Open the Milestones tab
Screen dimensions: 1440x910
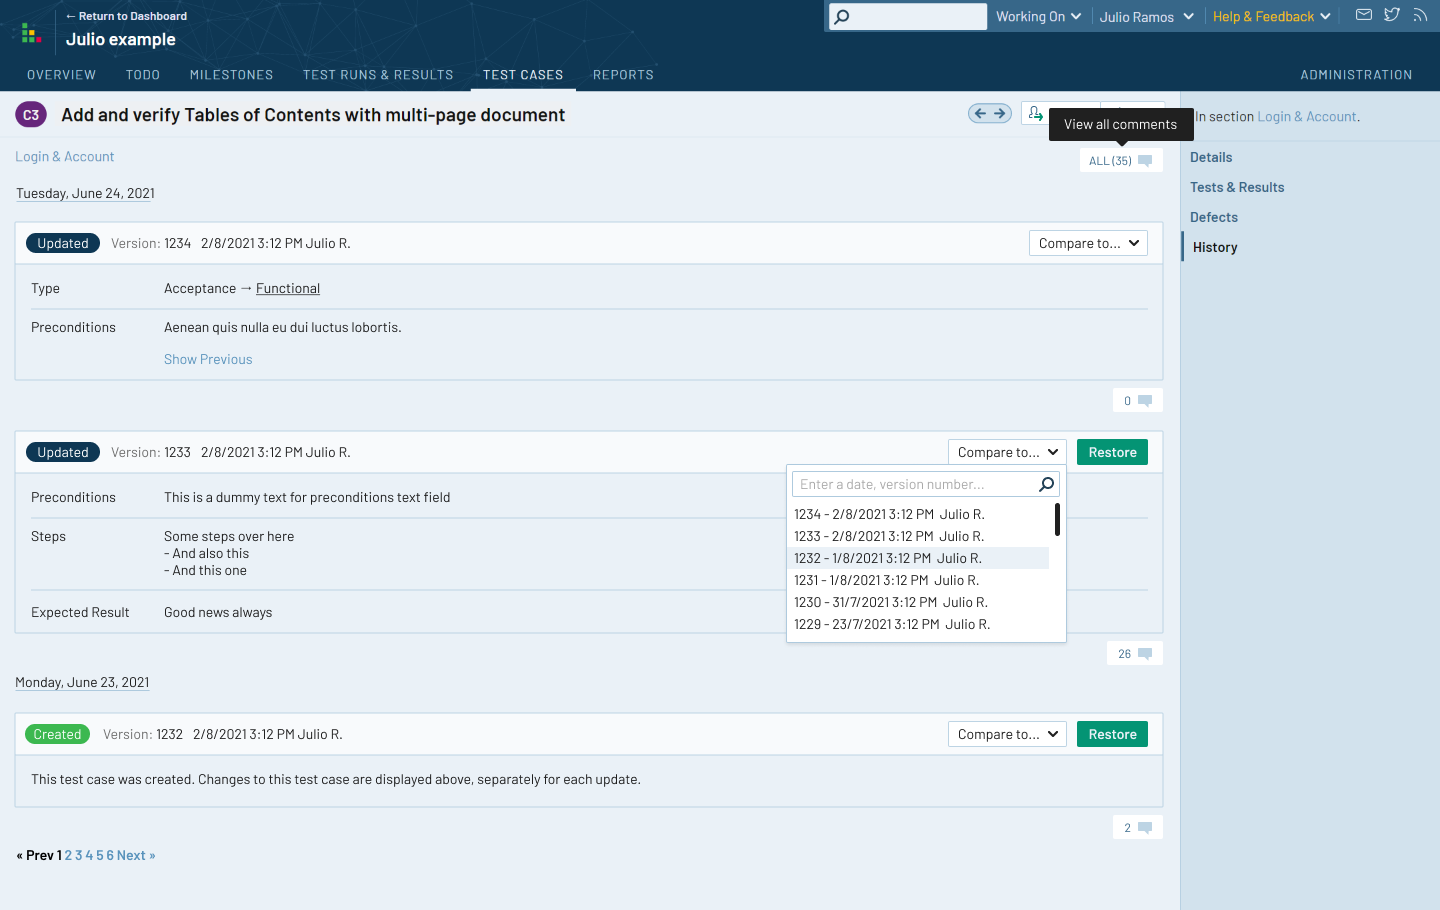(231, 75)
